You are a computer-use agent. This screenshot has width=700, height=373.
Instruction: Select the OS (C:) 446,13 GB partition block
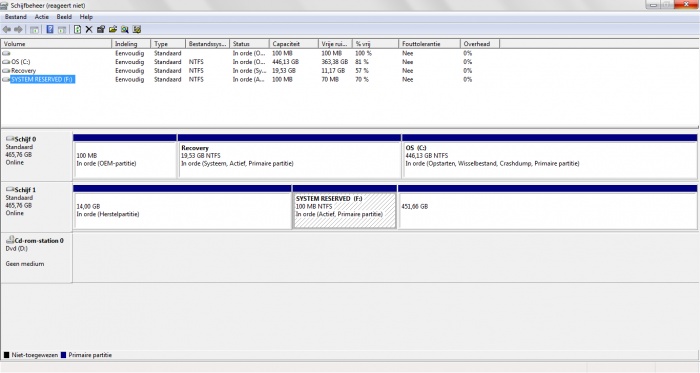tap(550, 156)
